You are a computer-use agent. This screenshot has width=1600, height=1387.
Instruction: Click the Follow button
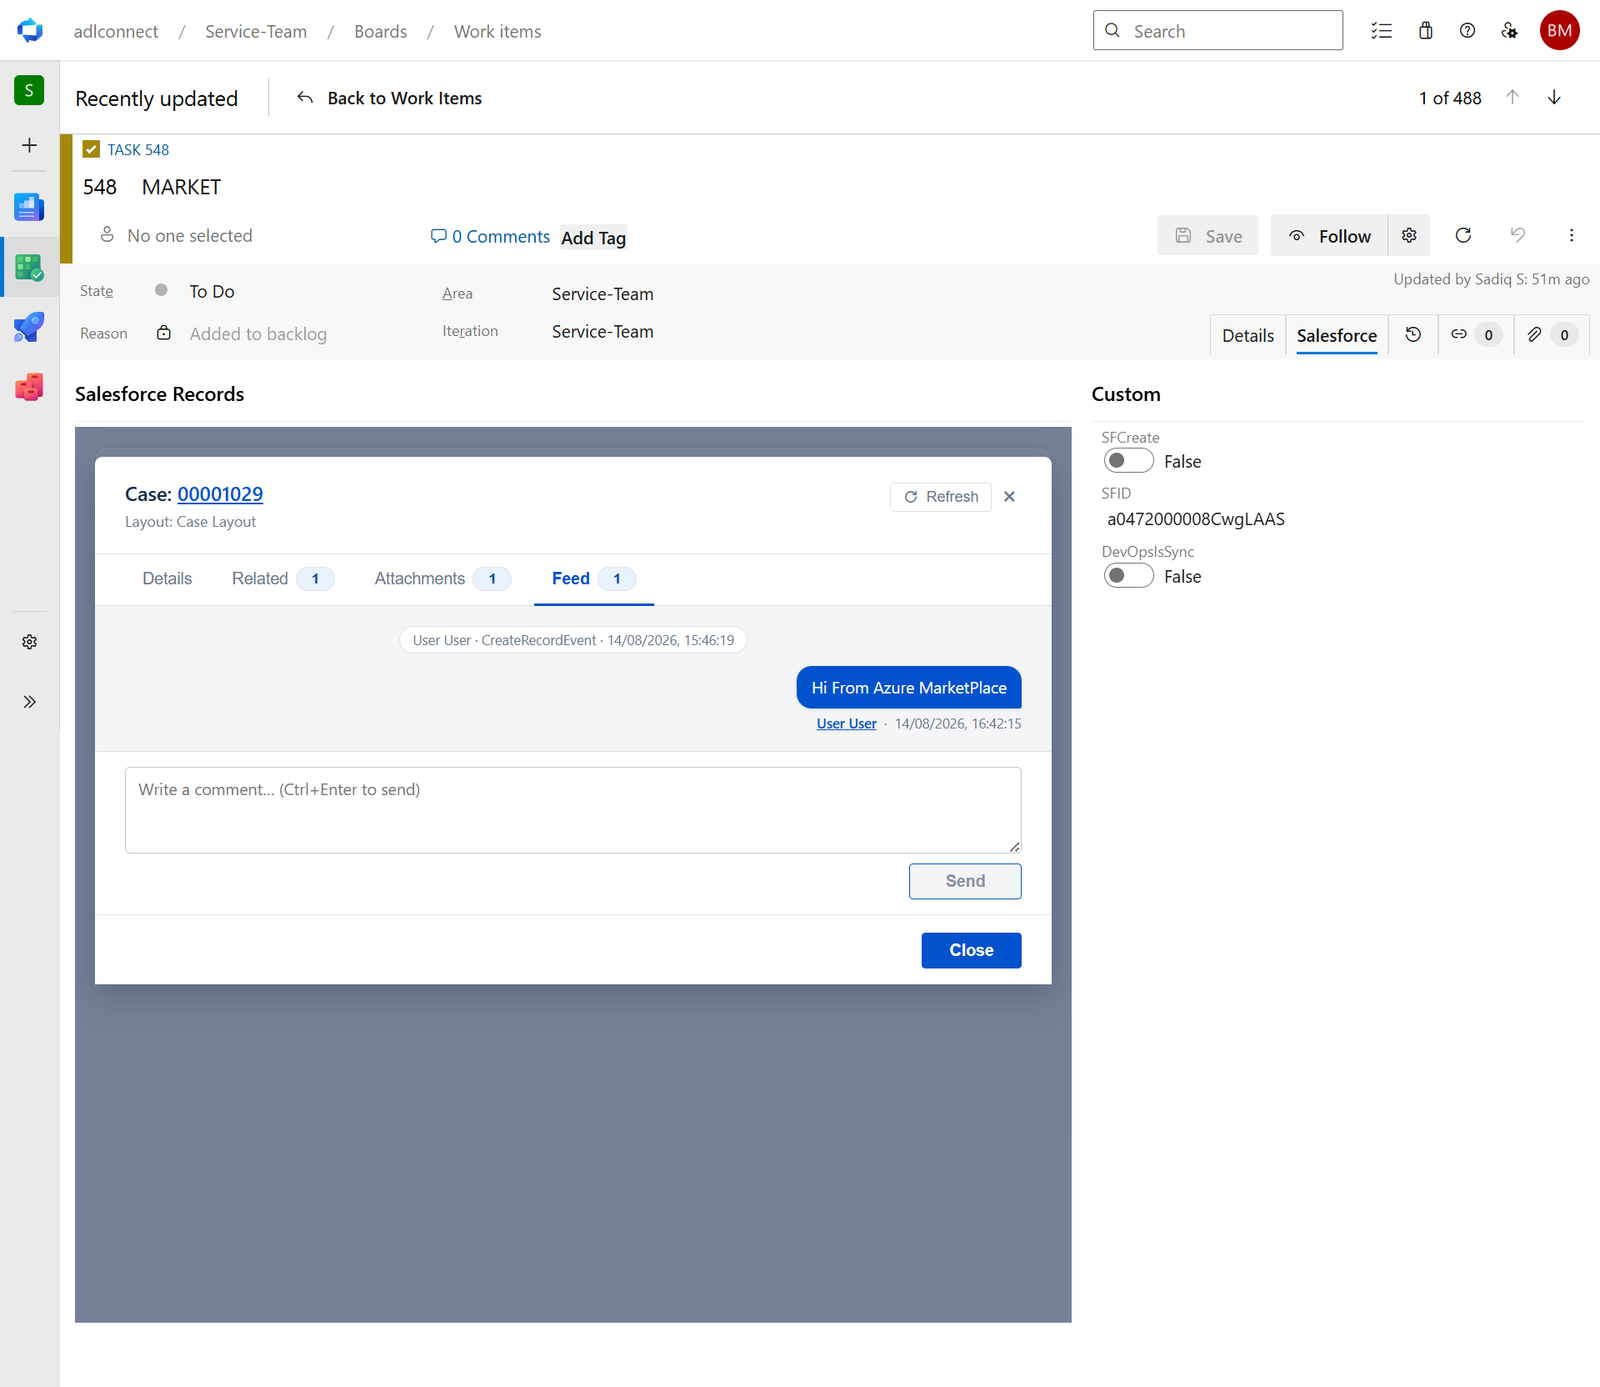pos(1329,235)
